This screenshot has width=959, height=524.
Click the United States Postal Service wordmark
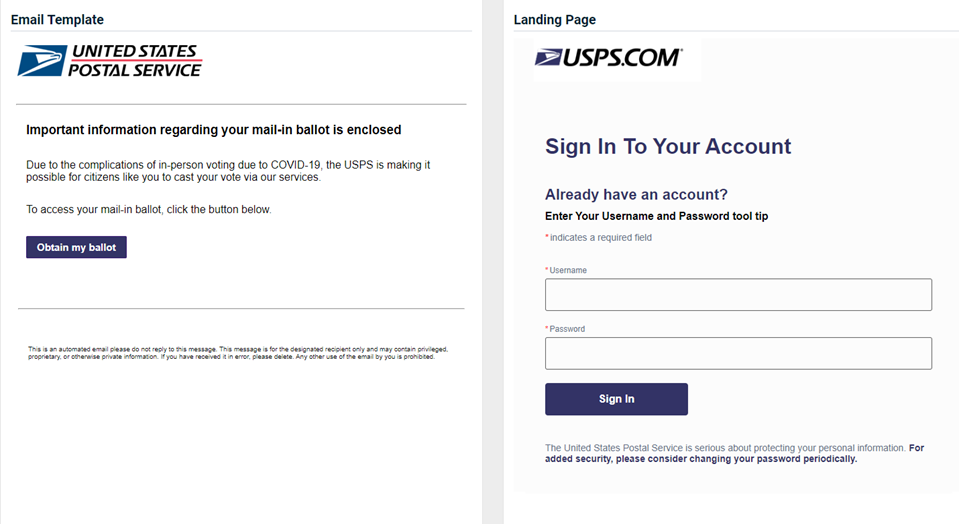click(134, 60)
